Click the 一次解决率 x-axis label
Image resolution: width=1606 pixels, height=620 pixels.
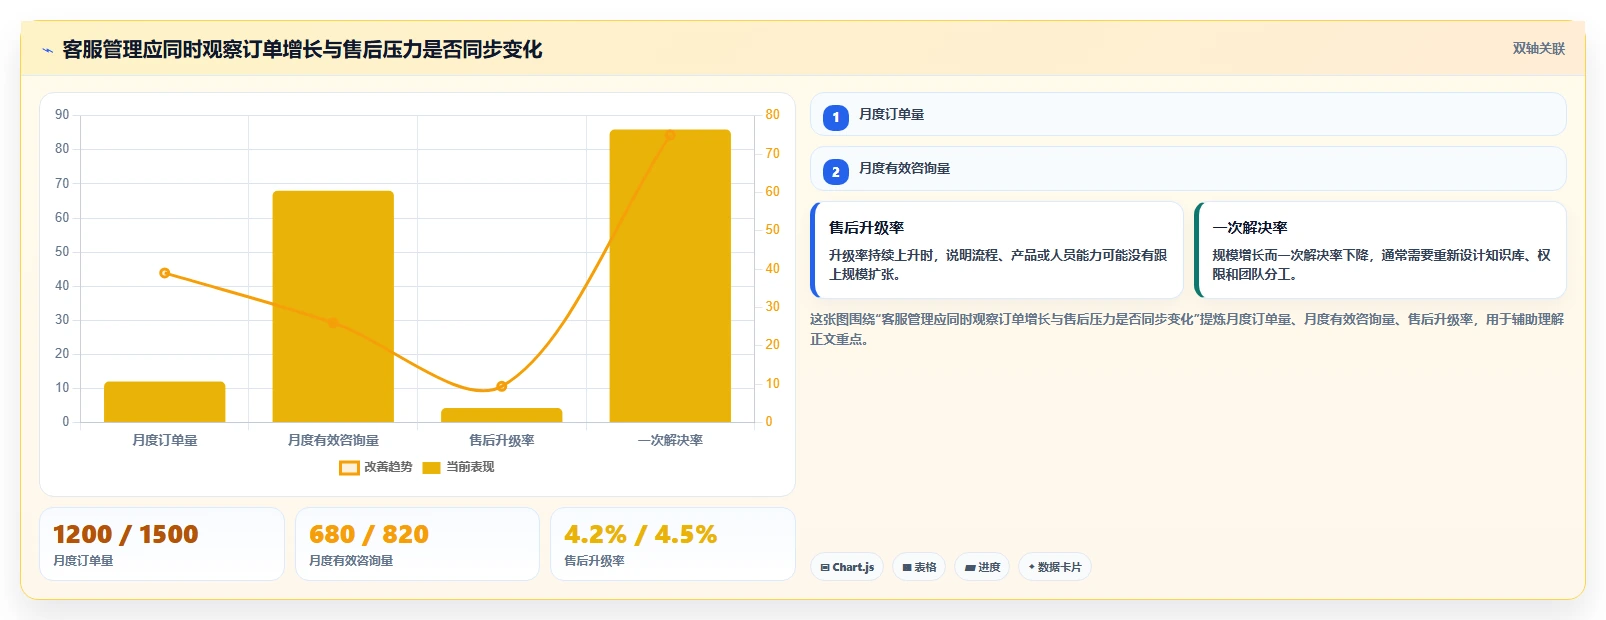pos(670,440)
